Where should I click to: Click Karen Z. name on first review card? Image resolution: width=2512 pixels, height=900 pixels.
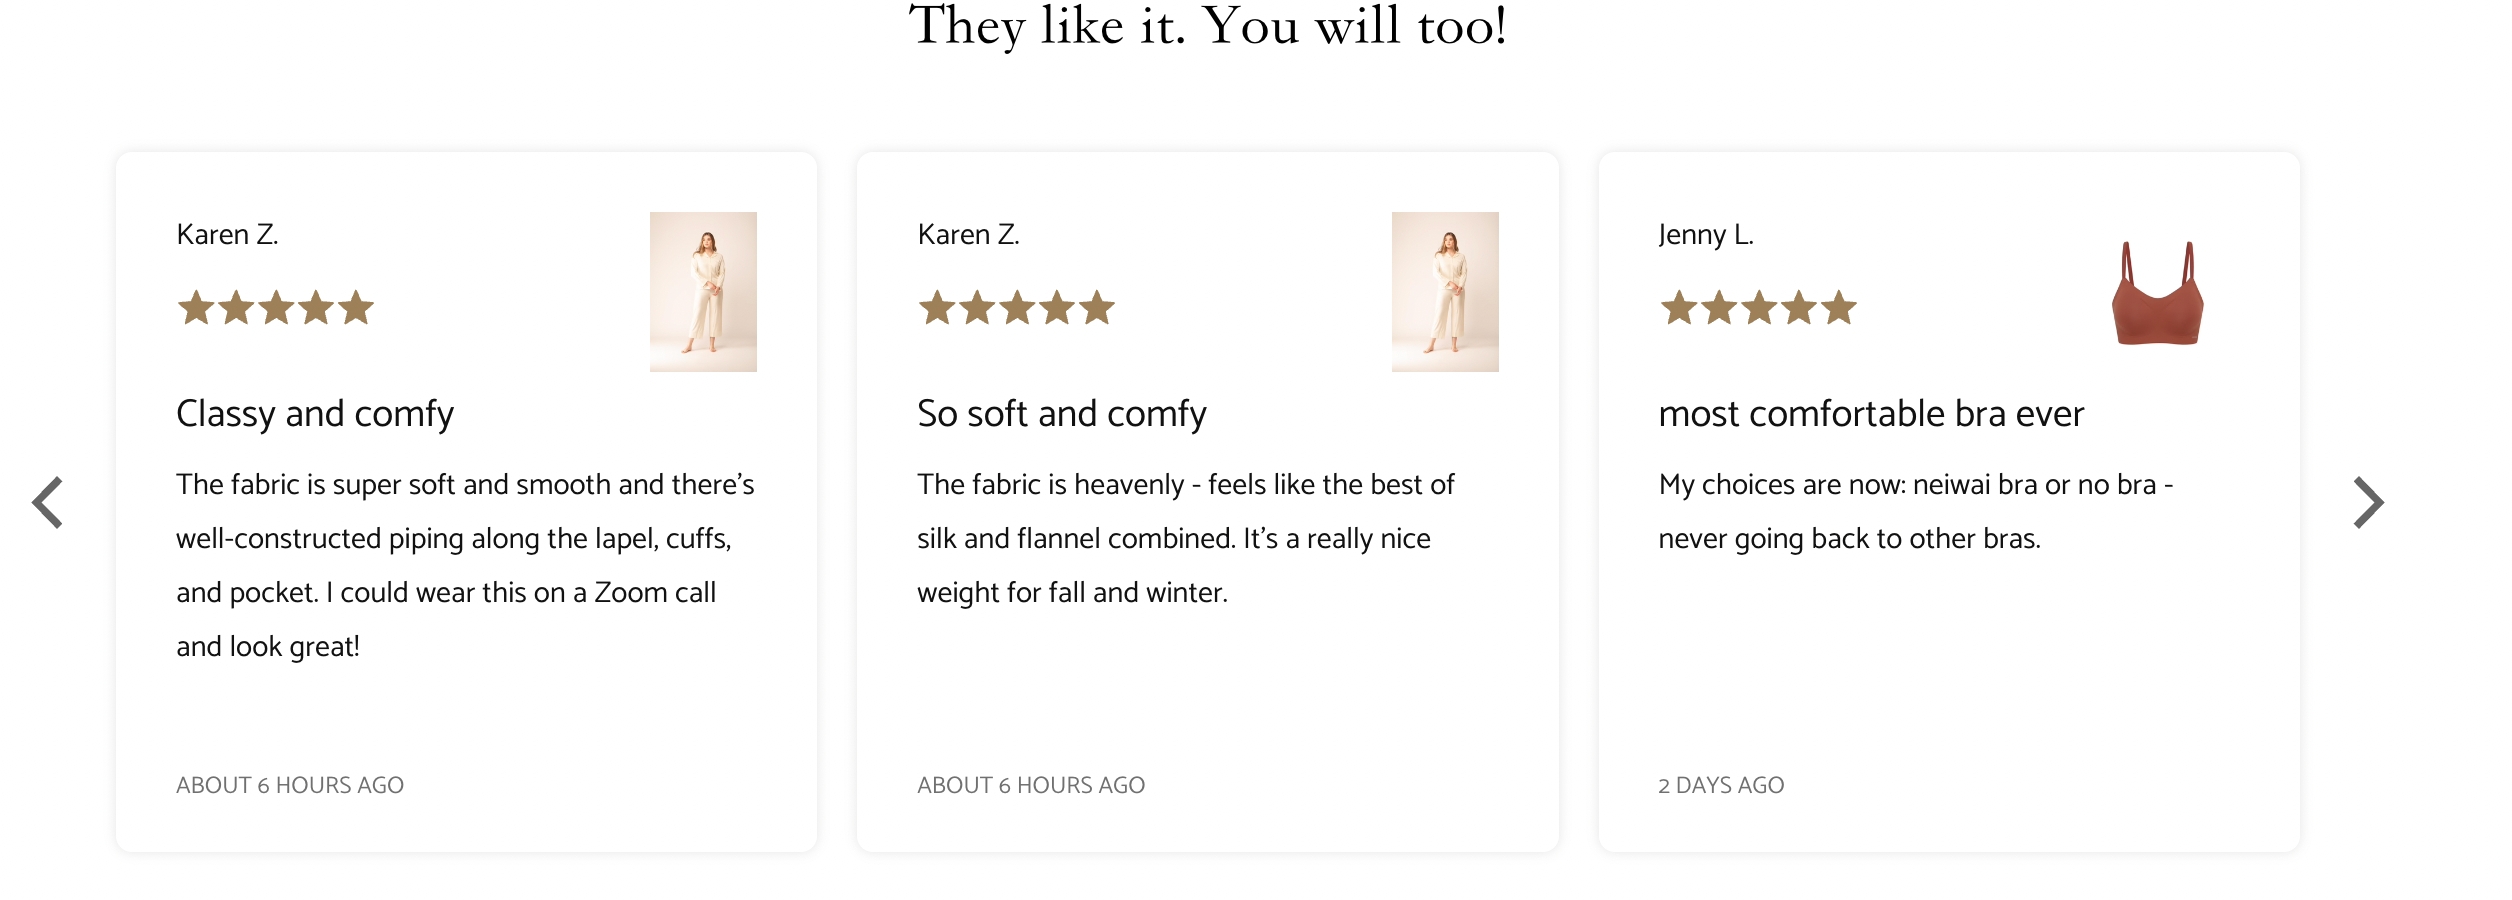tap(227, 235)
